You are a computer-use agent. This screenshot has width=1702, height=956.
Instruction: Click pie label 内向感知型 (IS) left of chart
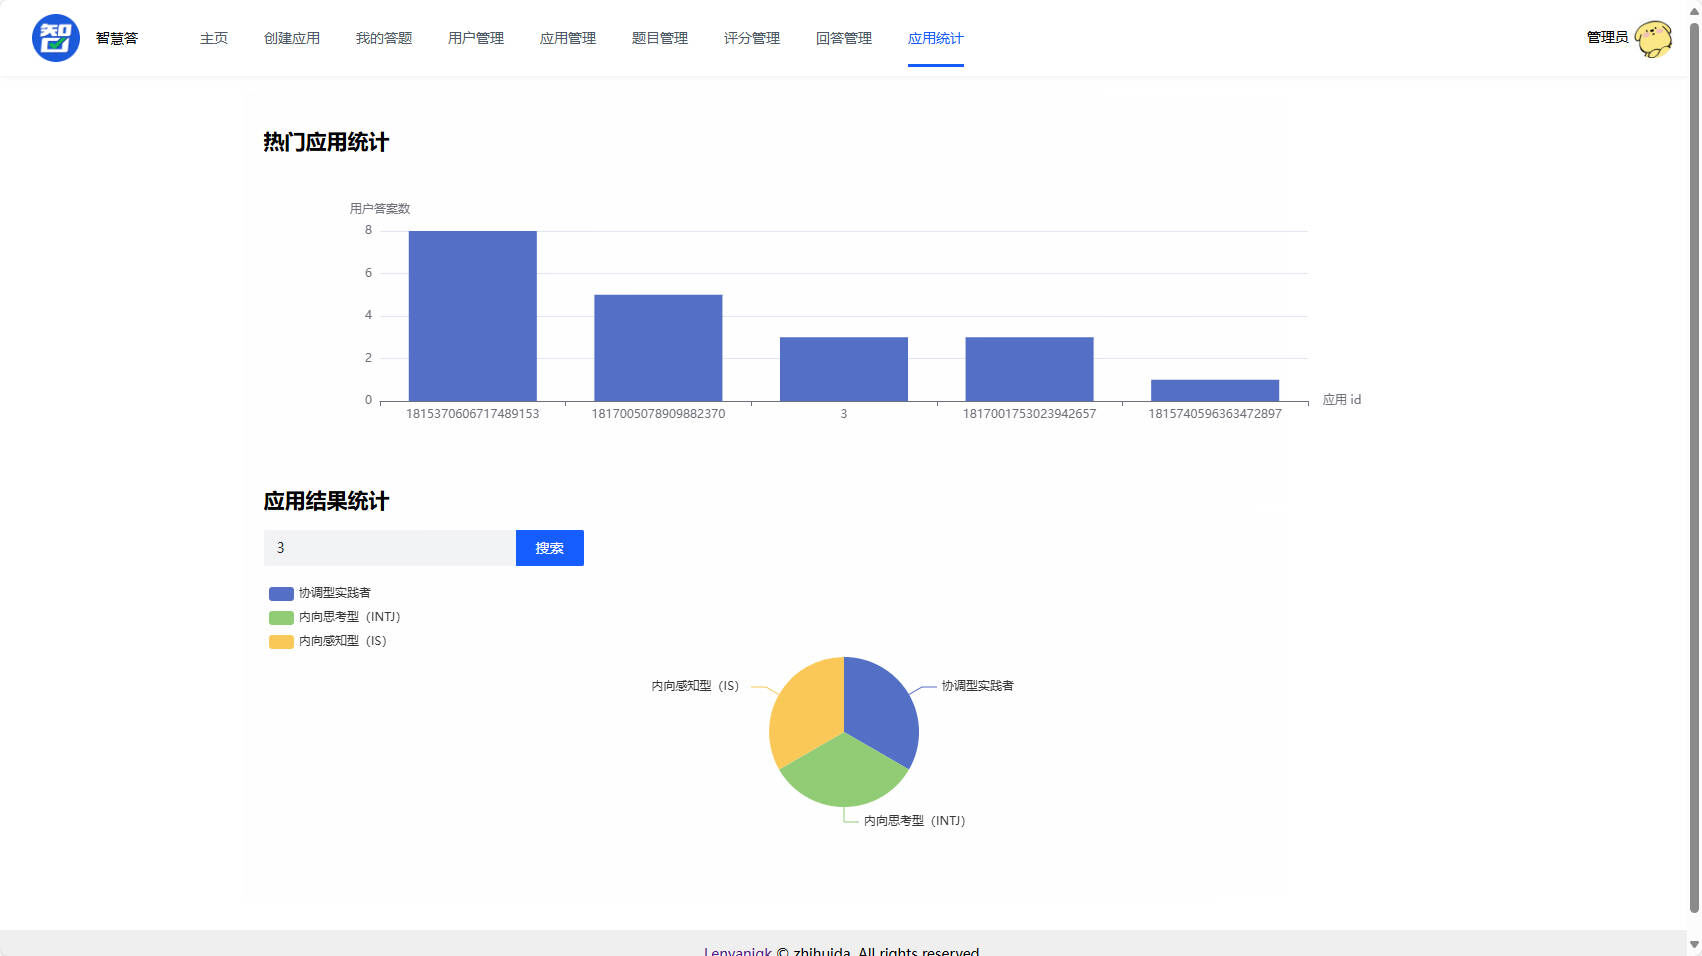tap(696, 686)
